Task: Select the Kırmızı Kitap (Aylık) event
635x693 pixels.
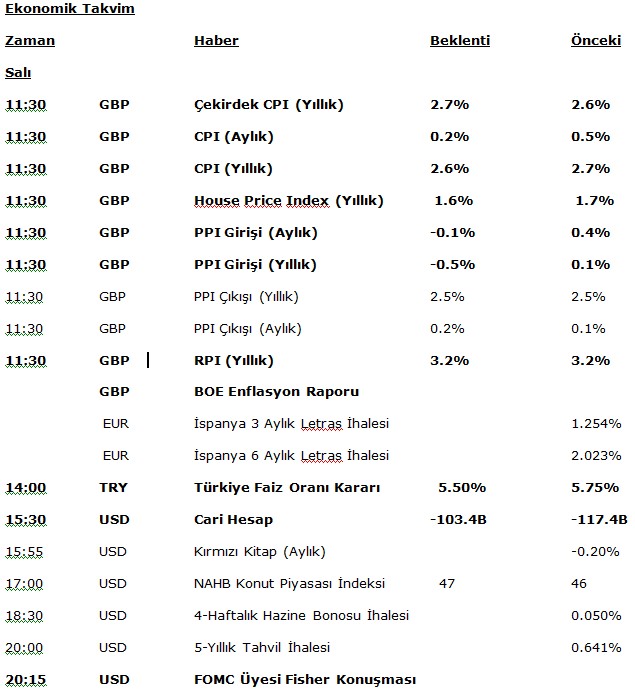Action: pyautogui.click(x=260, y=552)
